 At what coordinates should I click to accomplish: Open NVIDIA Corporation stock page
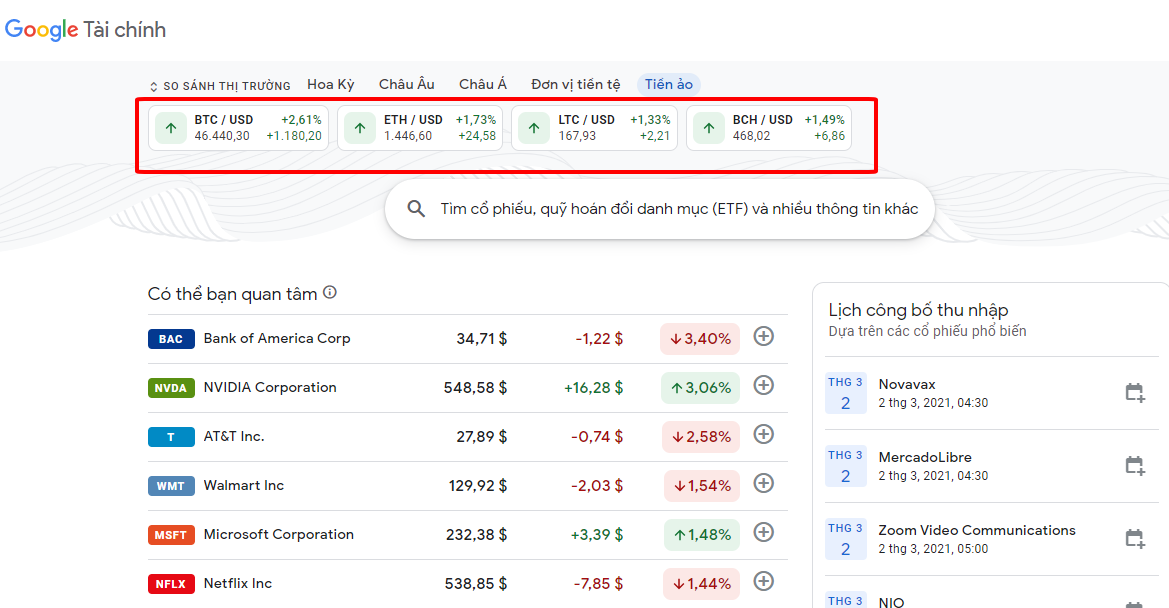270,387
